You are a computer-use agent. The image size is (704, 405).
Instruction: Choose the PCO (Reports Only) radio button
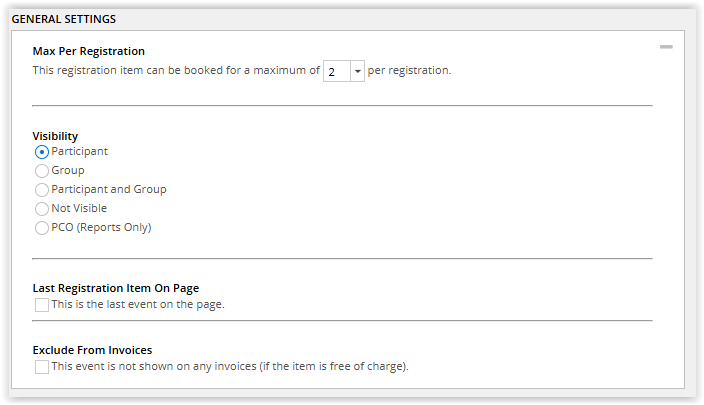pyautogui.click(x=42, y=228)
